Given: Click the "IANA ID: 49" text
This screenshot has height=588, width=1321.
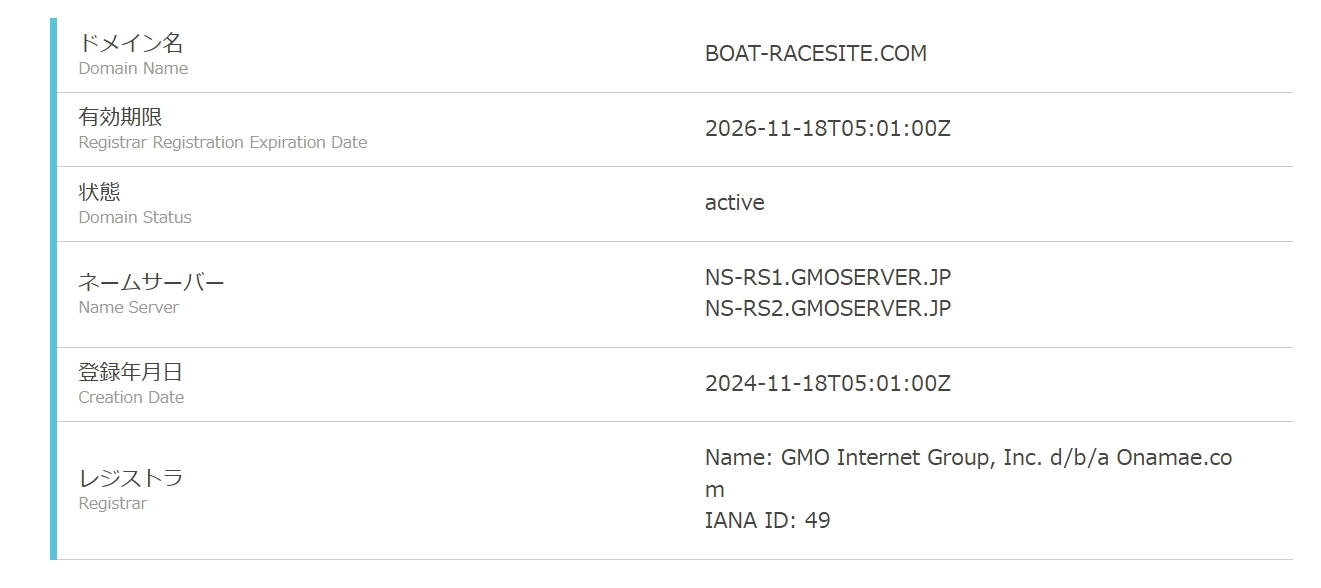Looking at the screenshot, I should coord(767,521).
